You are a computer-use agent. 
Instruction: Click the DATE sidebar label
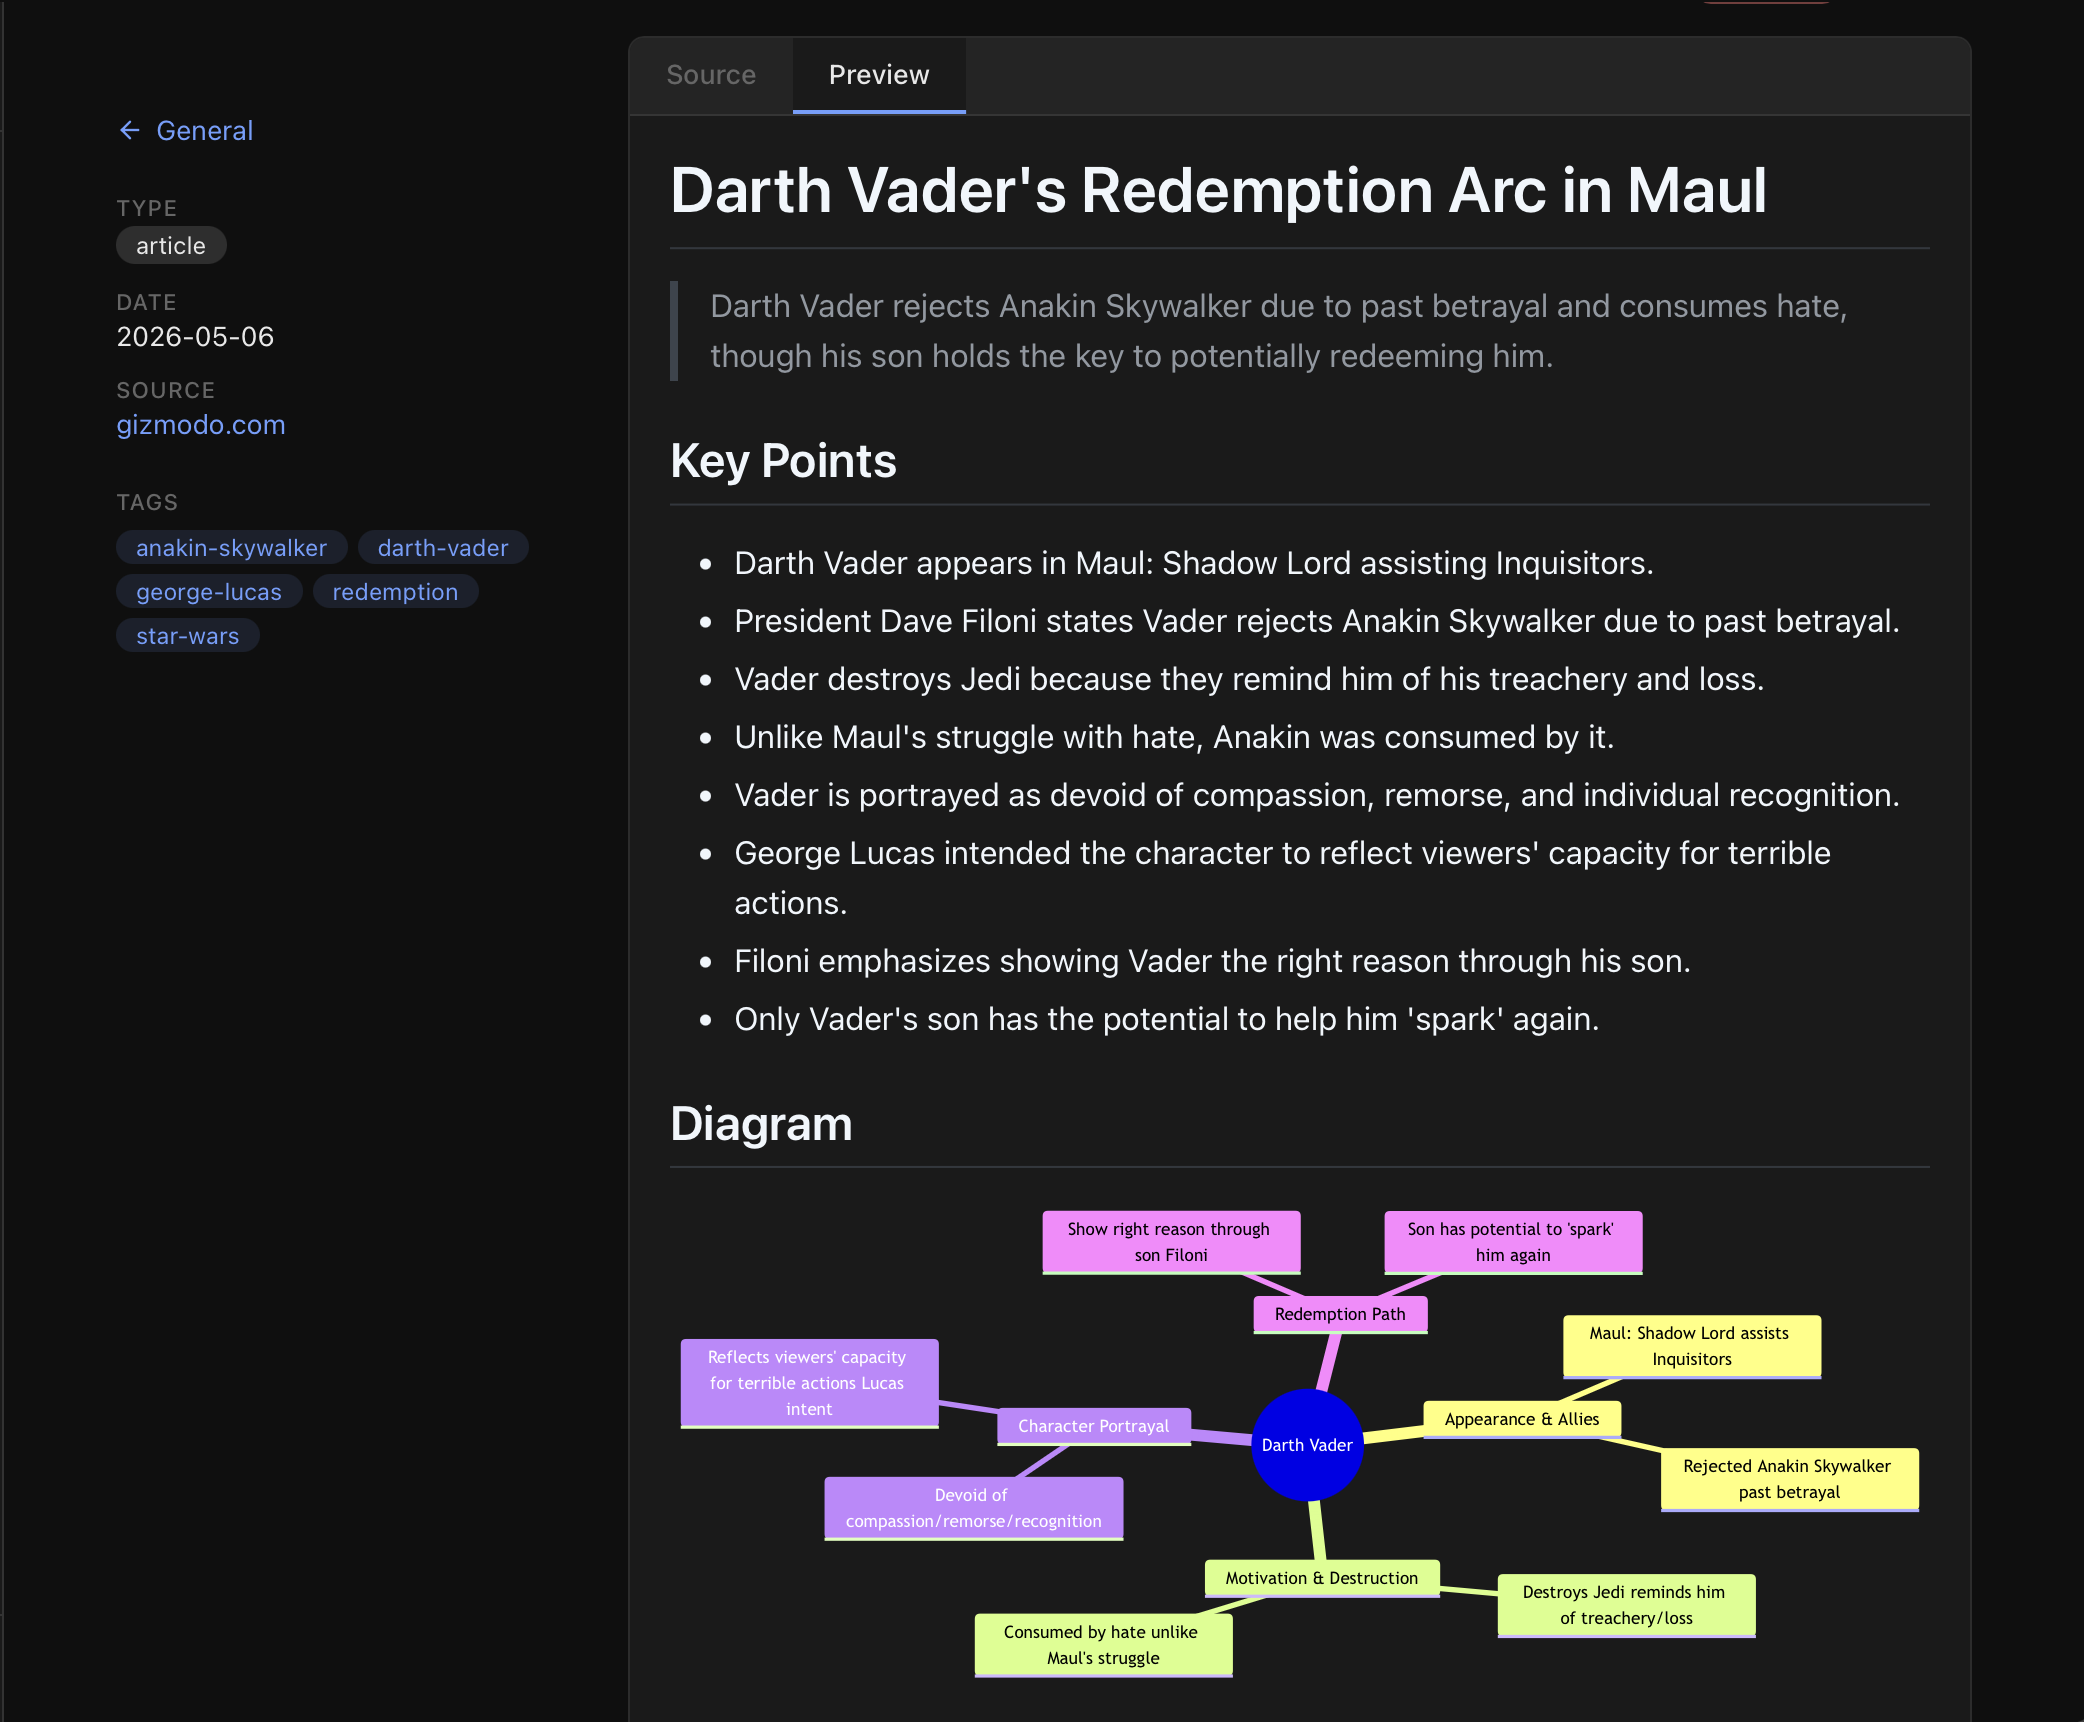tap(146, 302)
